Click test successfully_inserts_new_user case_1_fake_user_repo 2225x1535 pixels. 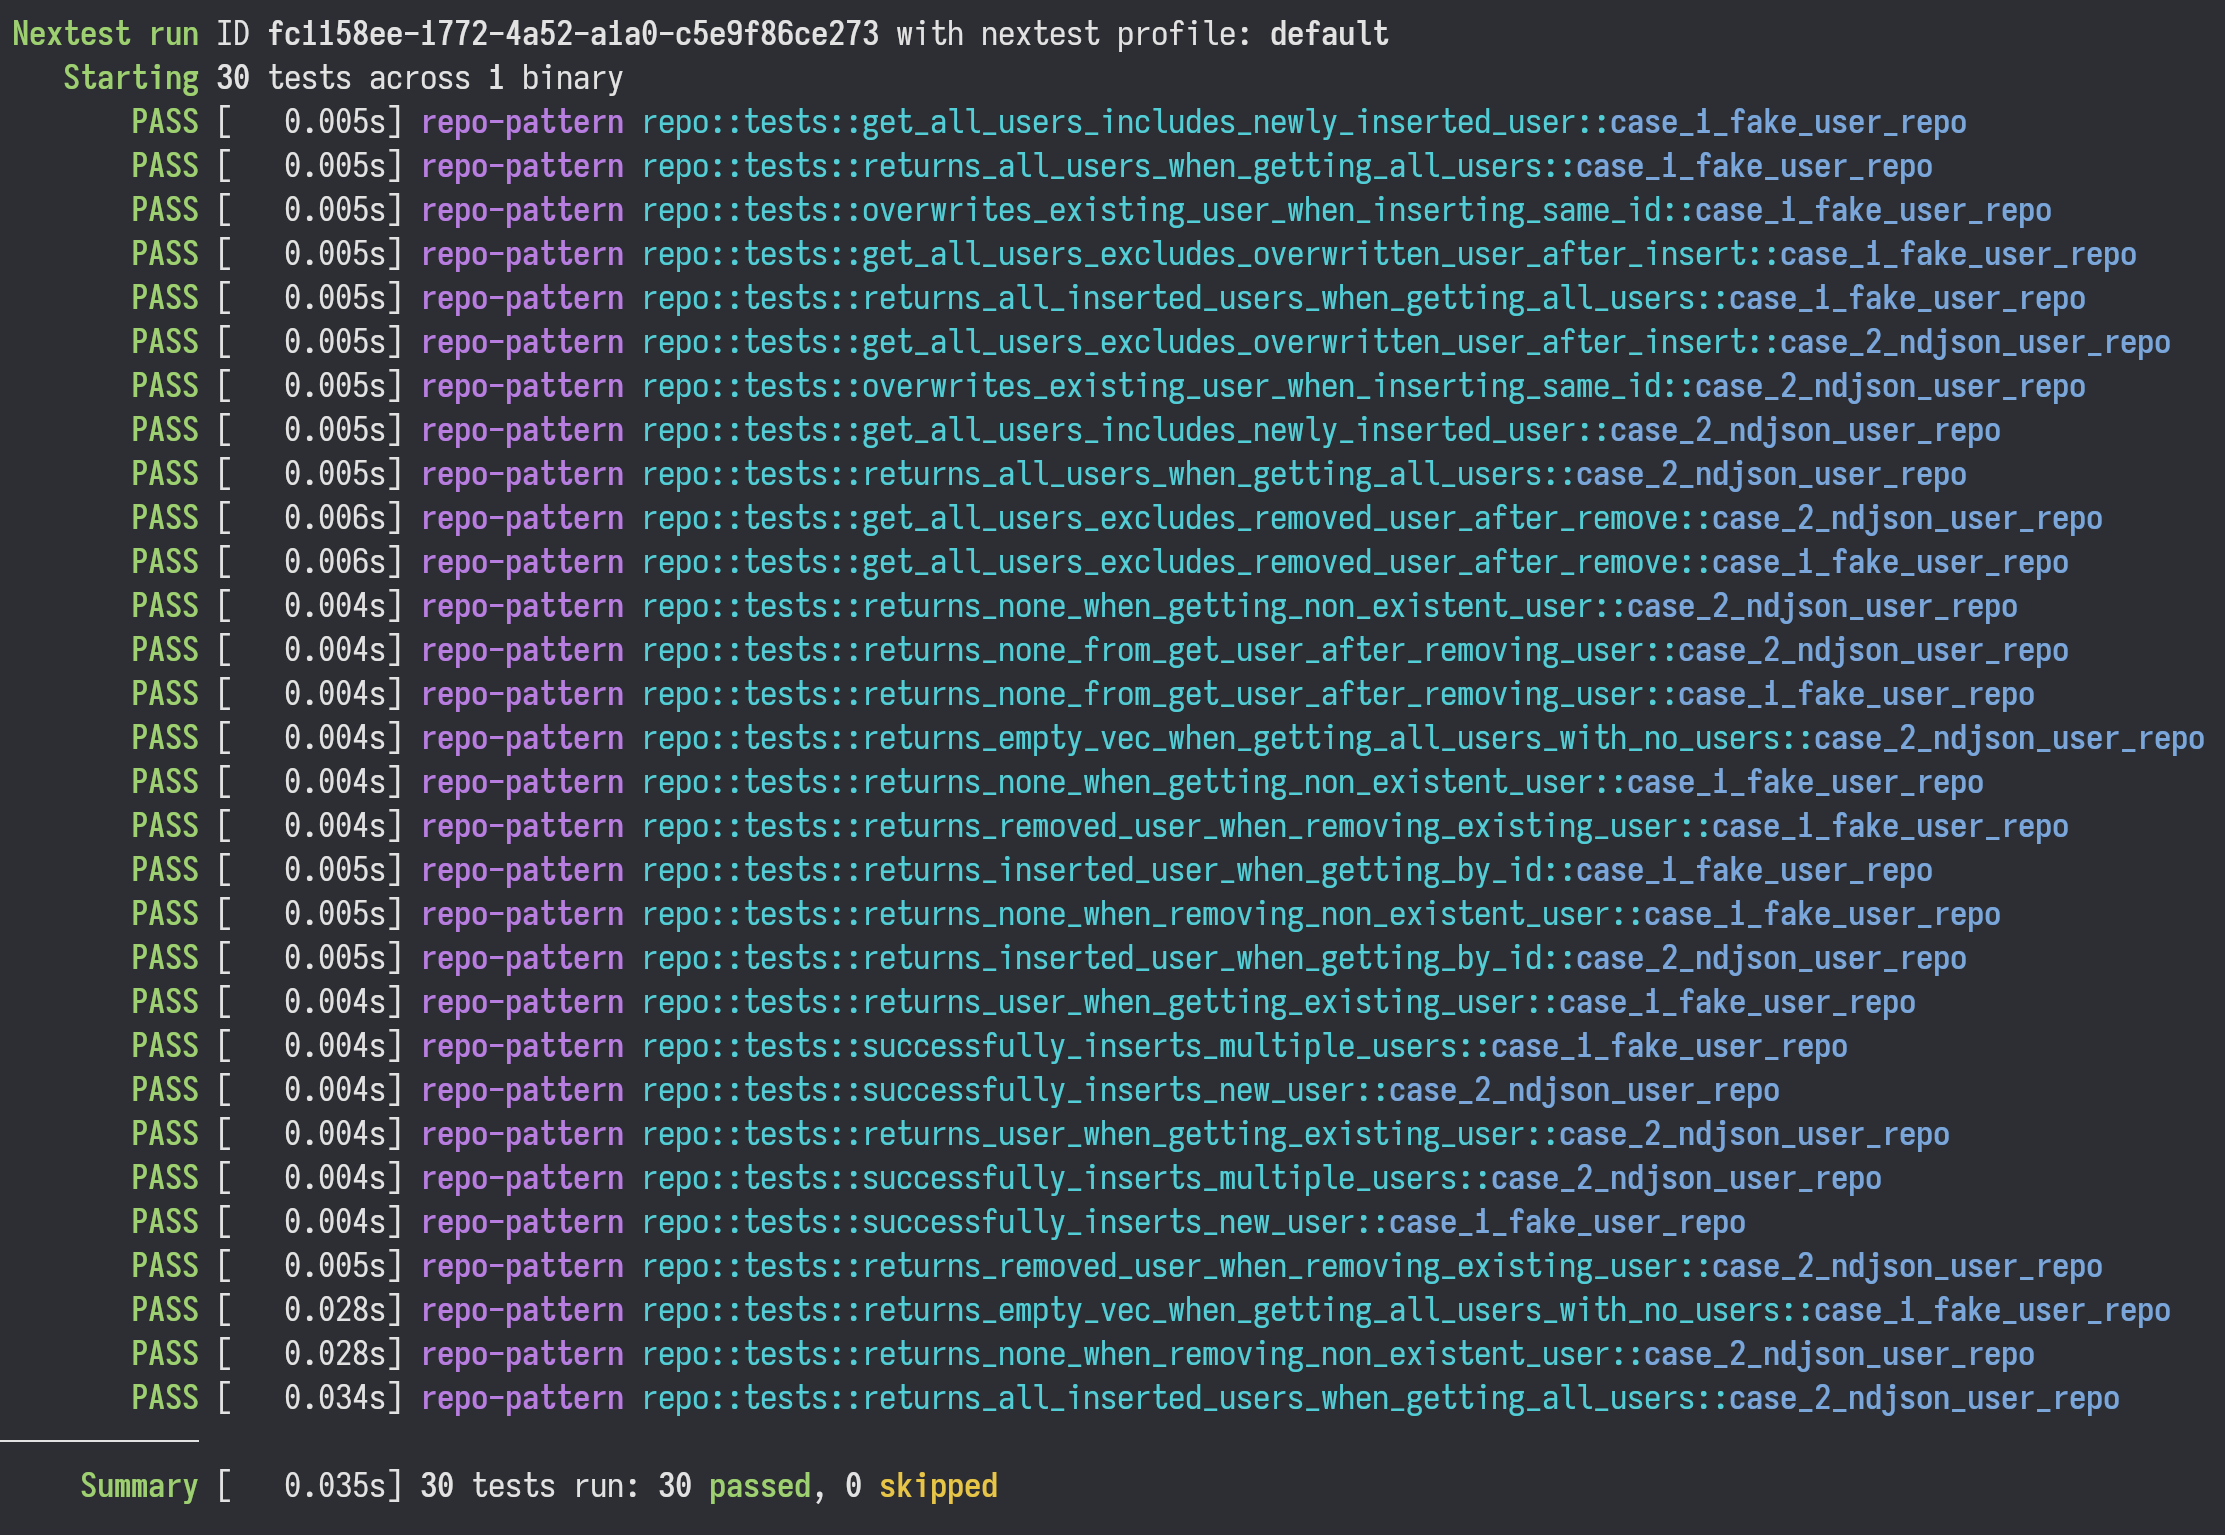(x=1193, y=1222)
